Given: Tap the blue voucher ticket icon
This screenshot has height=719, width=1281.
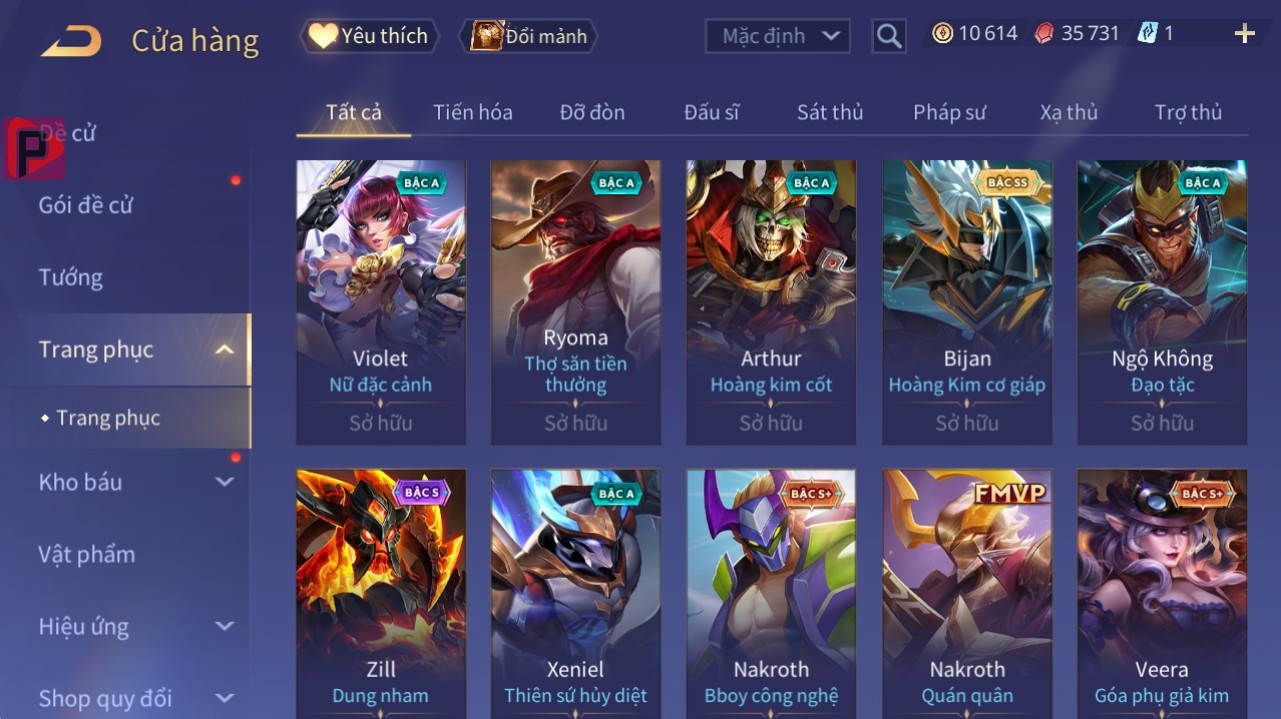Looking at the screenshot, I should (x=1147, y=33).
